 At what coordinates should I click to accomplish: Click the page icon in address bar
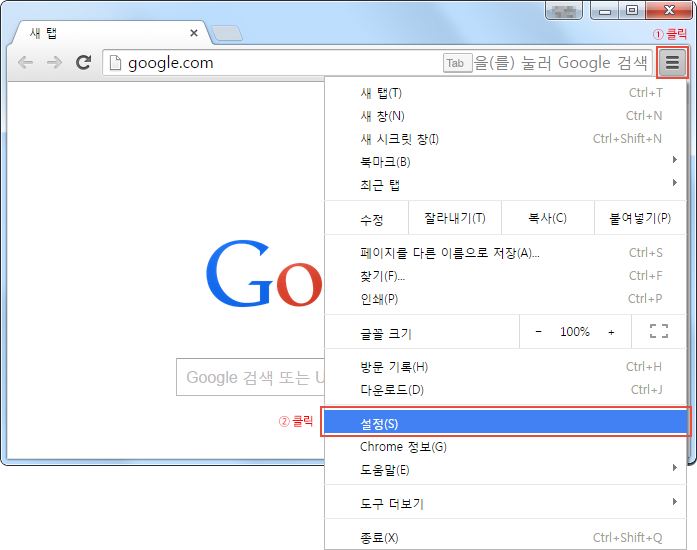pos(115,63)
